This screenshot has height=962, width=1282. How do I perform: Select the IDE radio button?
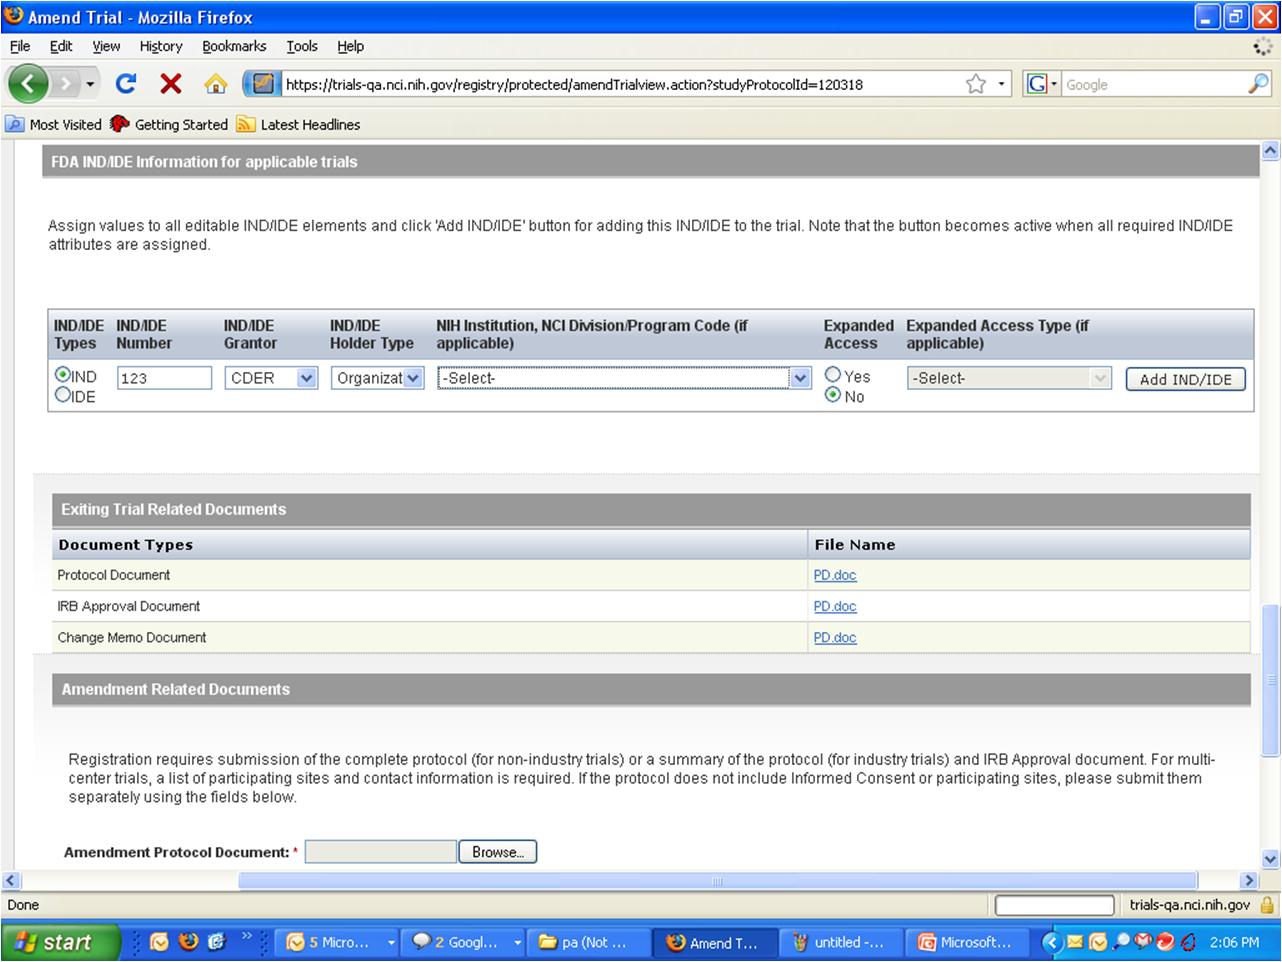63,395
